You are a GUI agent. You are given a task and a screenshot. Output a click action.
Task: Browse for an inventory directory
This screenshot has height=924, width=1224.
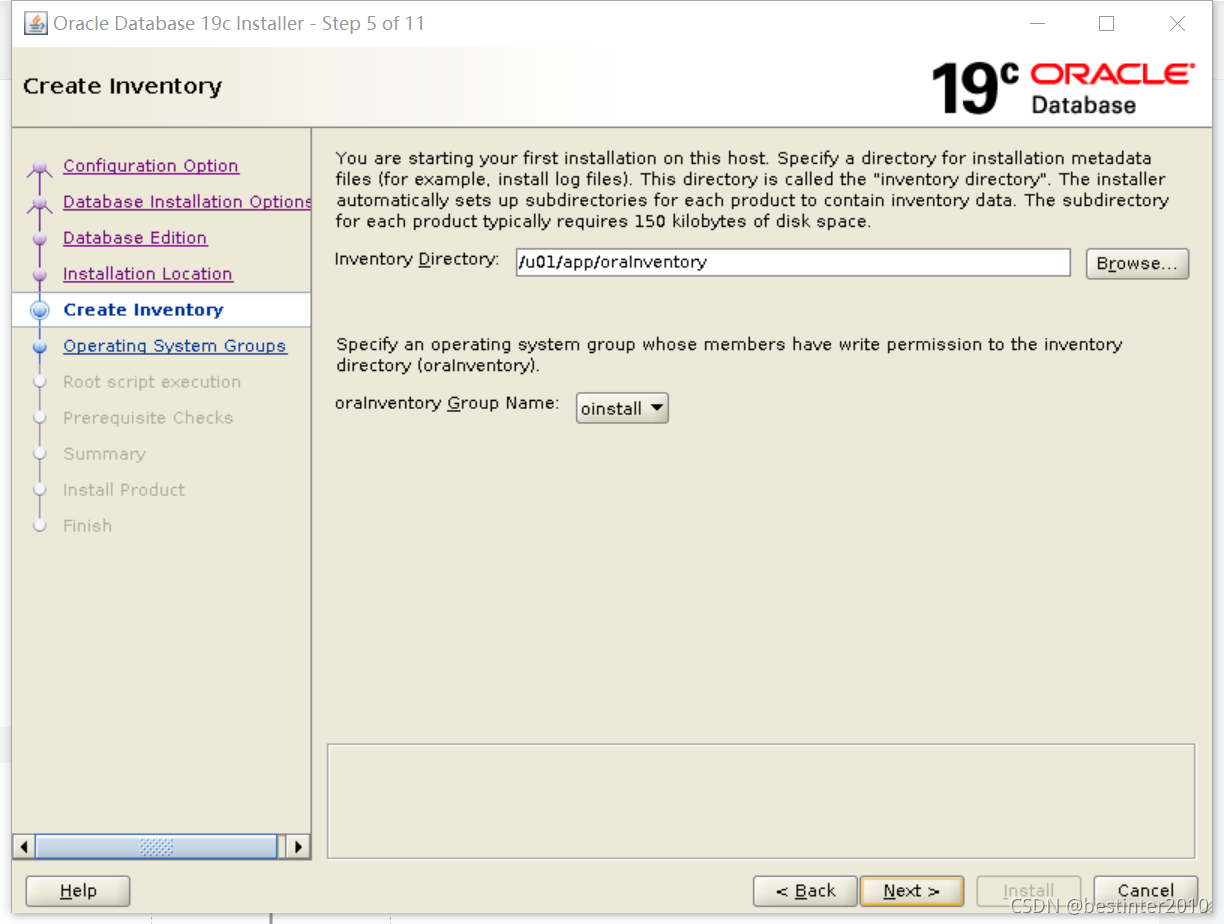pyautogui.click(x=1137, y=263)
